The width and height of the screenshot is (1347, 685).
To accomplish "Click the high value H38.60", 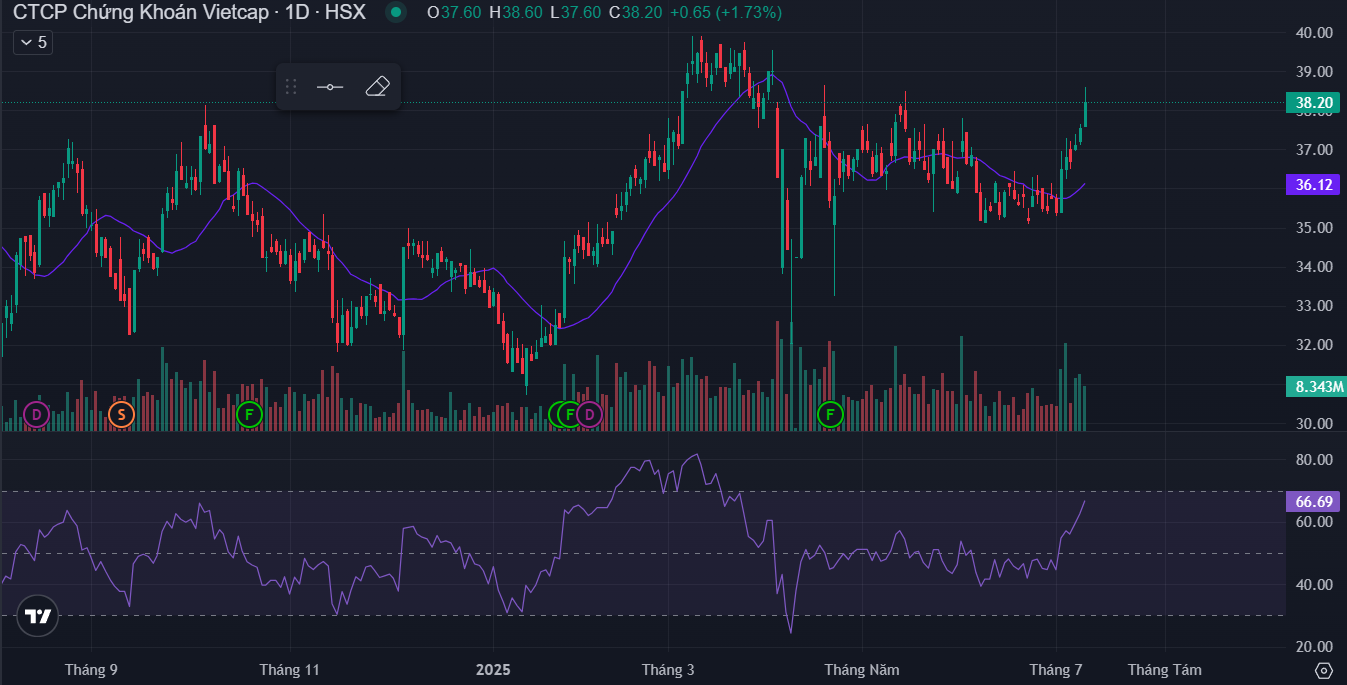I will pos(515,13).
